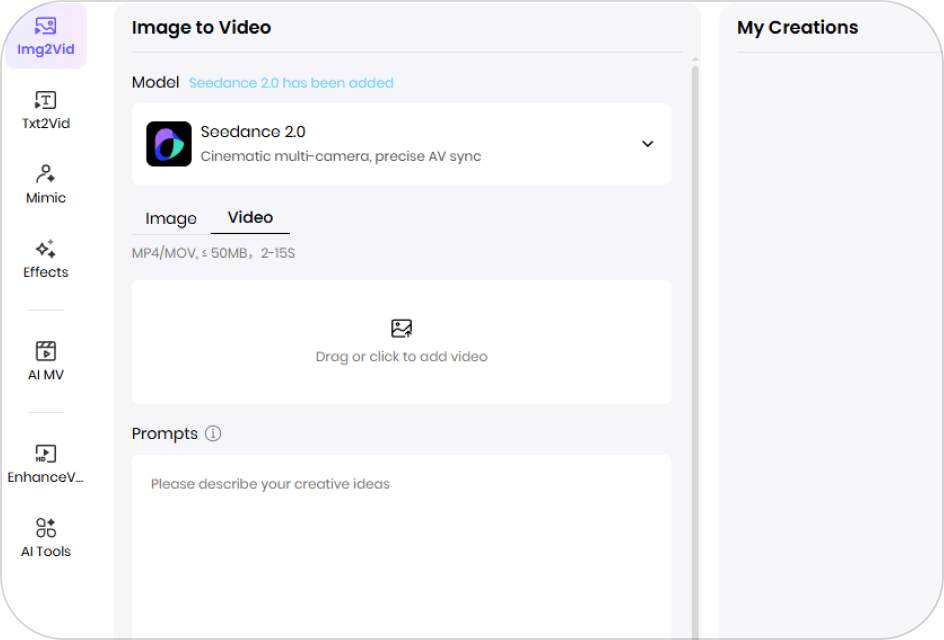Image resolution: width=944 pixels, height=640 pixels.
Task: Focus the prompts creative ideas text field
Action: (x=402, y=547)
